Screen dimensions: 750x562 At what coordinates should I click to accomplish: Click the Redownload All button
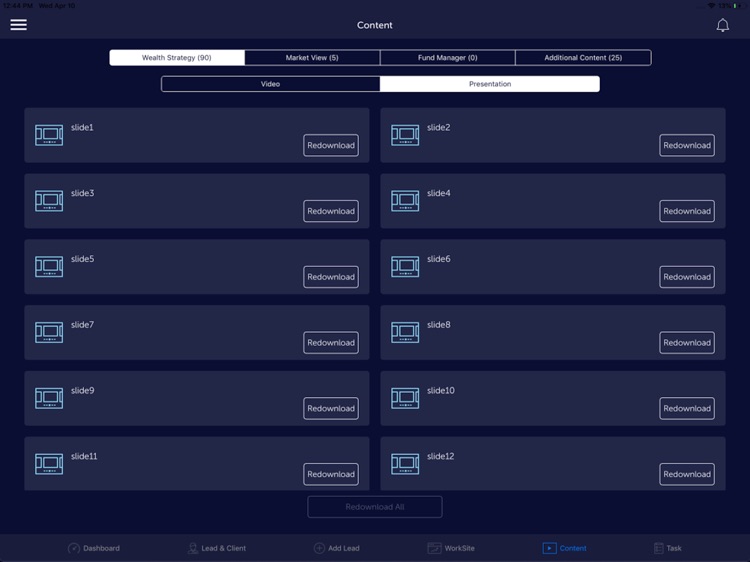tap(375, 507)
